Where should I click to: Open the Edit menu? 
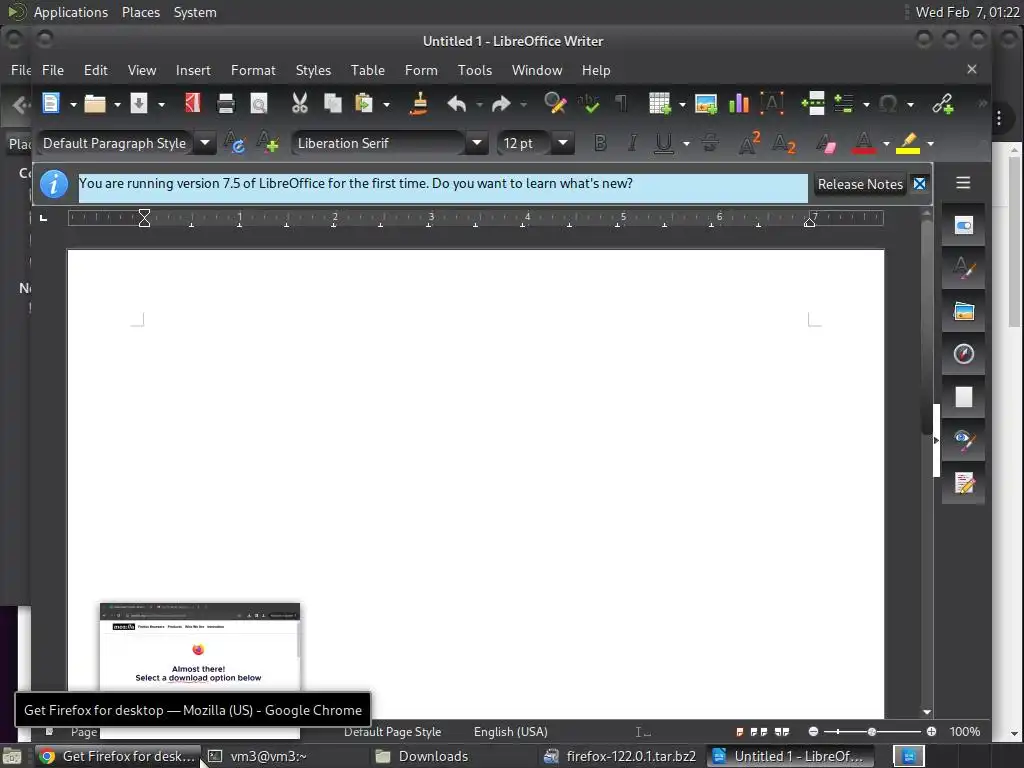click(95, 70)
